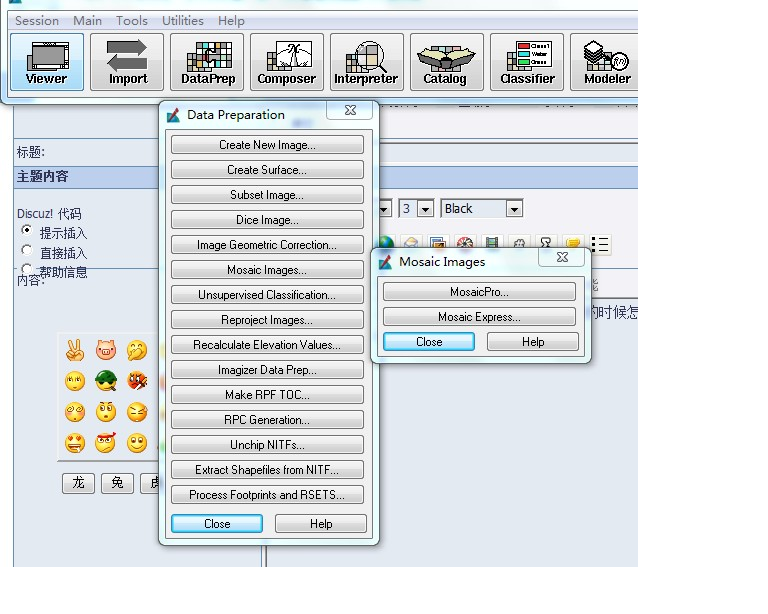Start Unsupervised Classification
The height and width of the screenshot is (614, 768).
click(267, 295)
